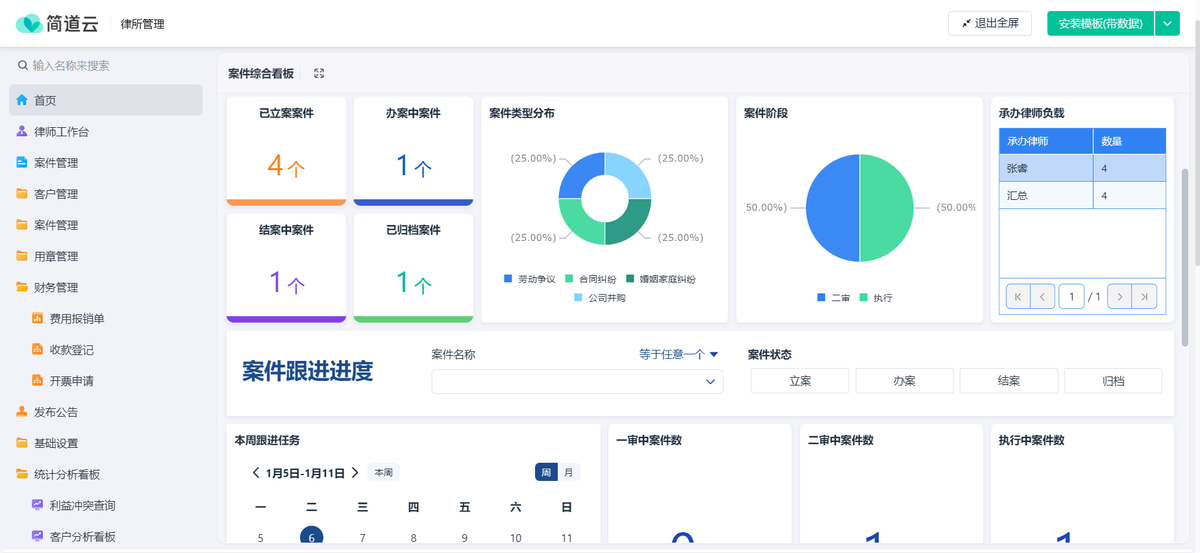Collapse the 统计分析看板 folder
Image resolution: width=1200 pixels, height=553 pixels.
(105, 474)
